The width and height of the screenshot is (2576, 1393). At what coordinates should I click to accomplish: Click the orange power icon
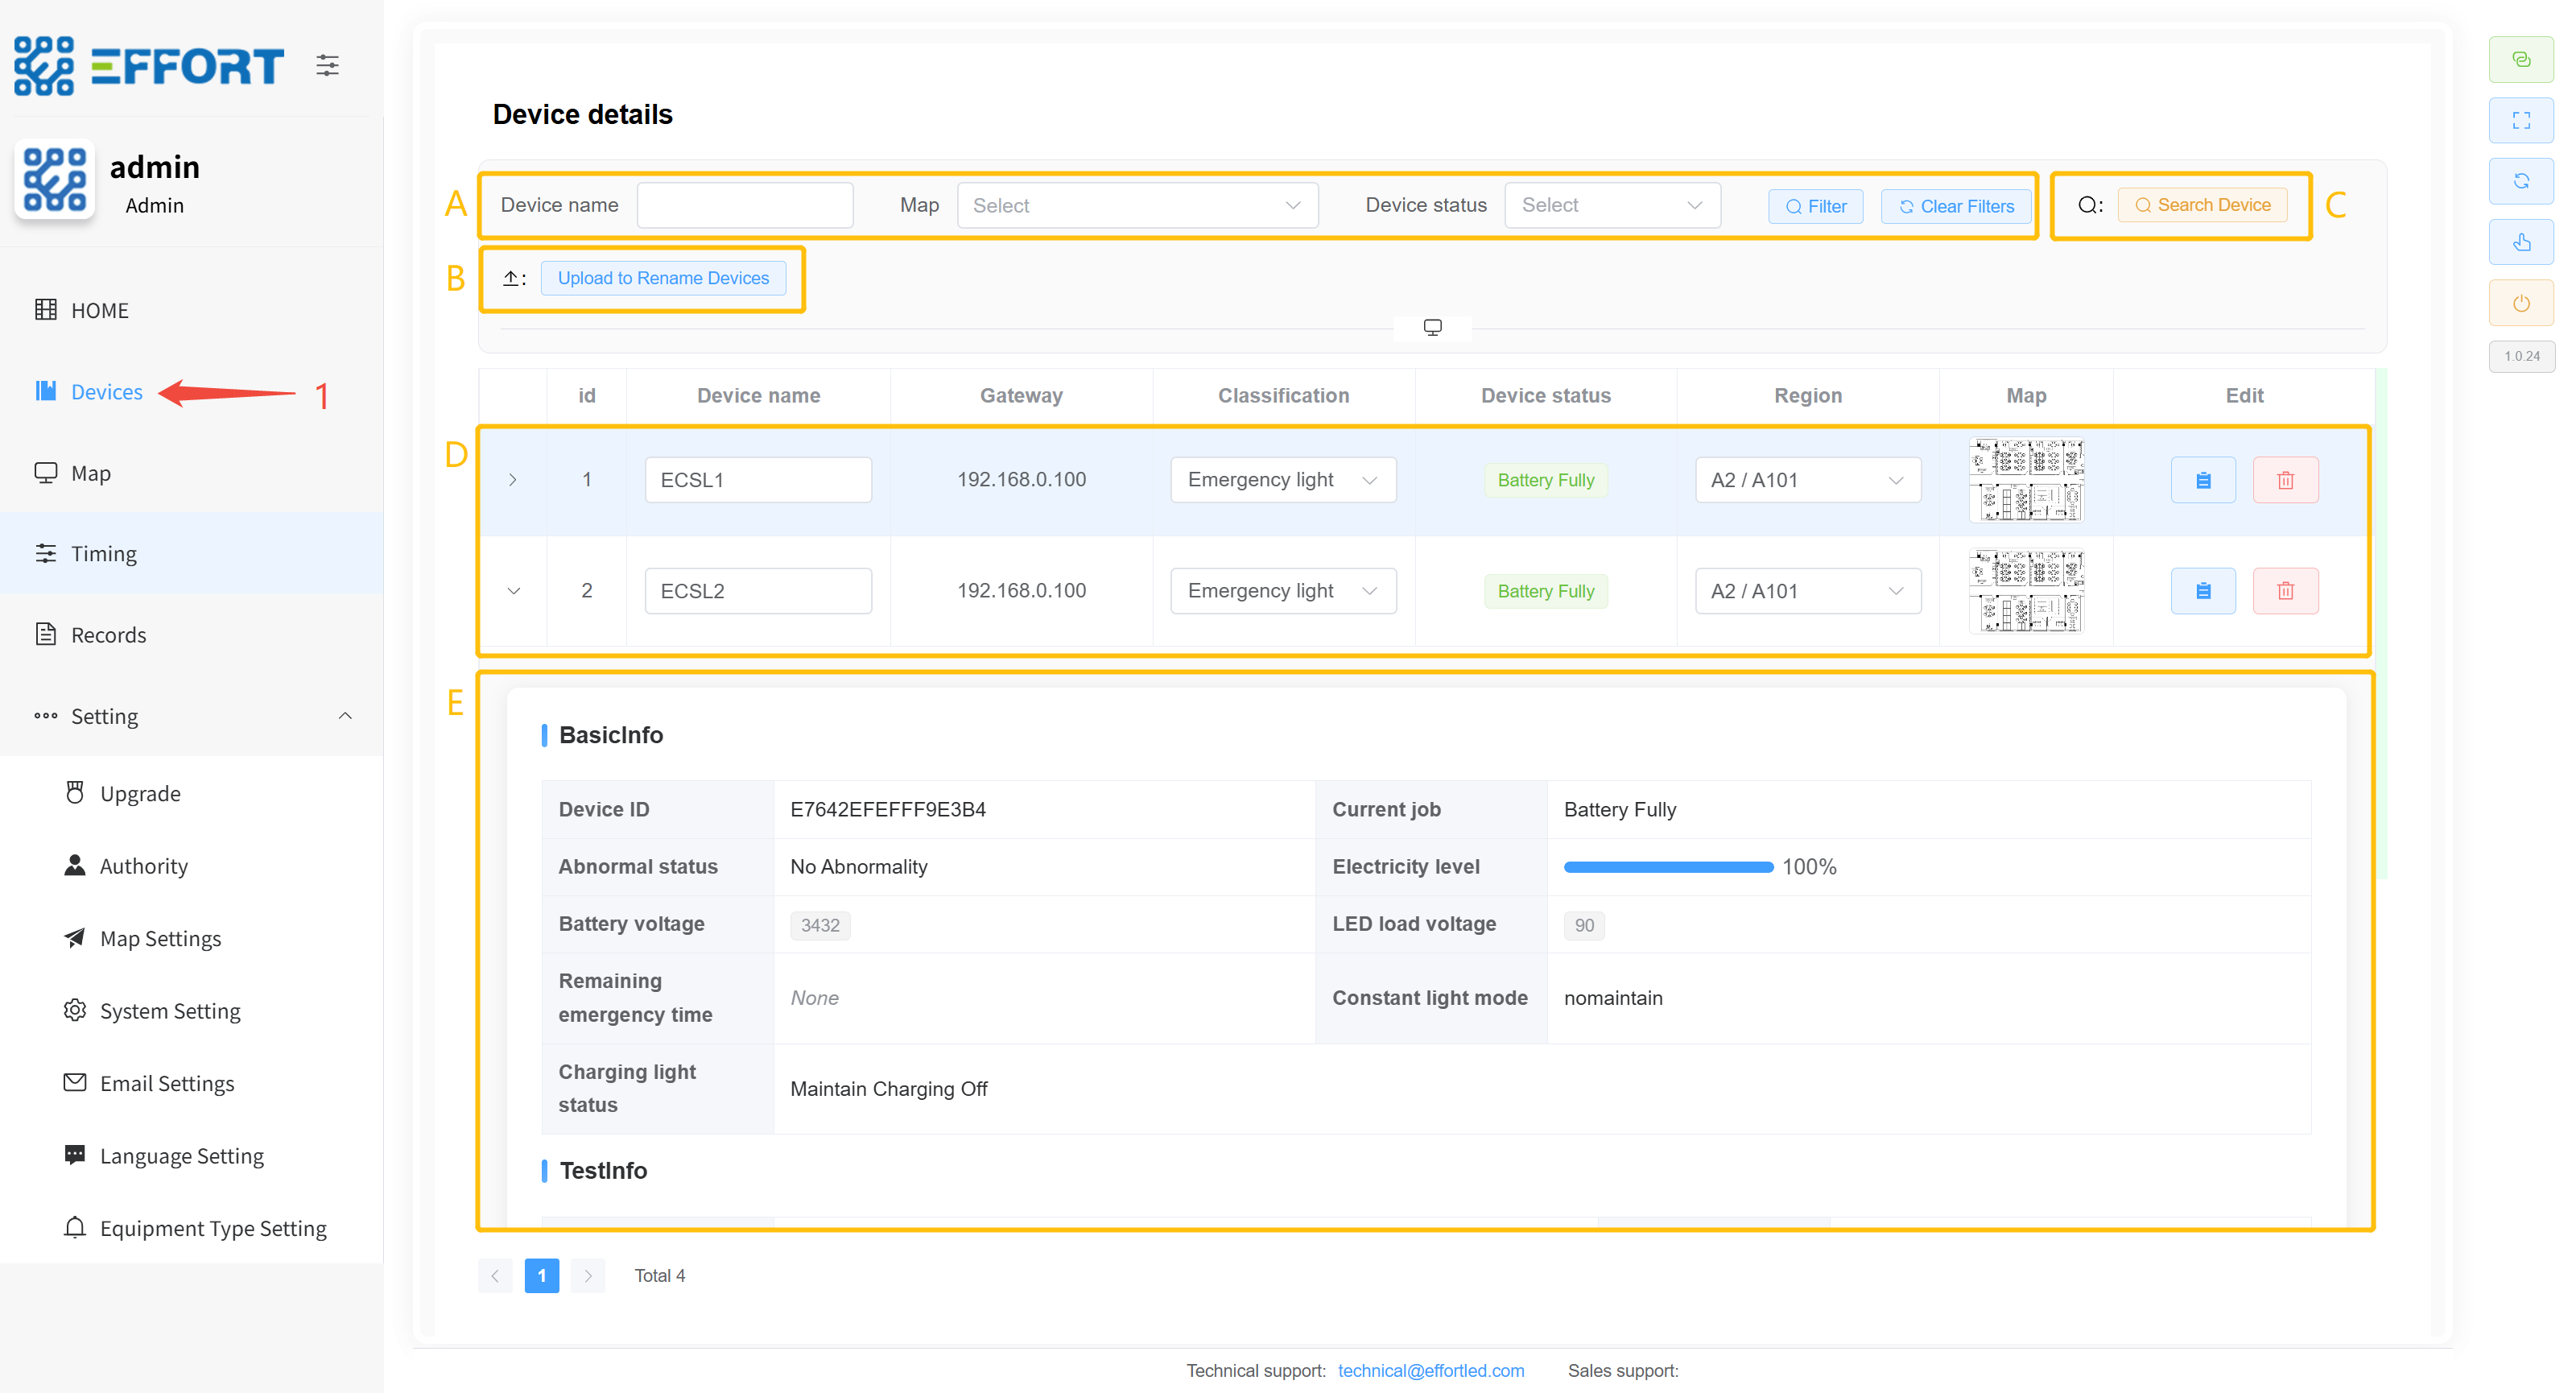[x=2521, y=303]
